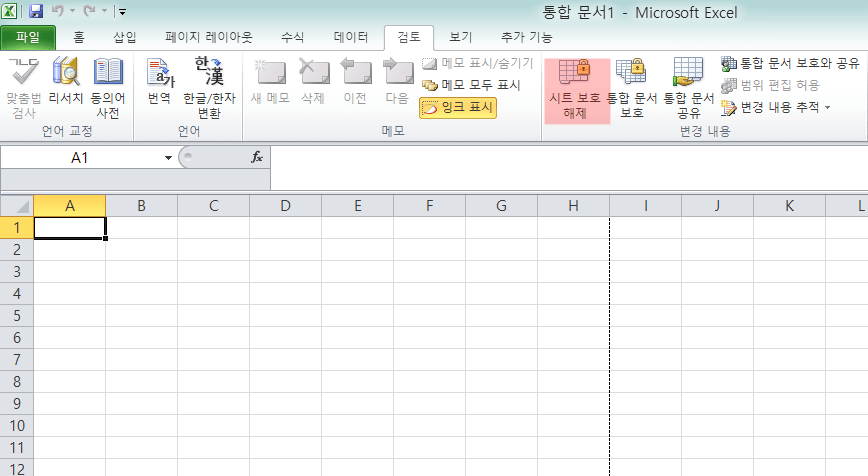Open the 동의어 사전 thesaurus

point(108,87)
